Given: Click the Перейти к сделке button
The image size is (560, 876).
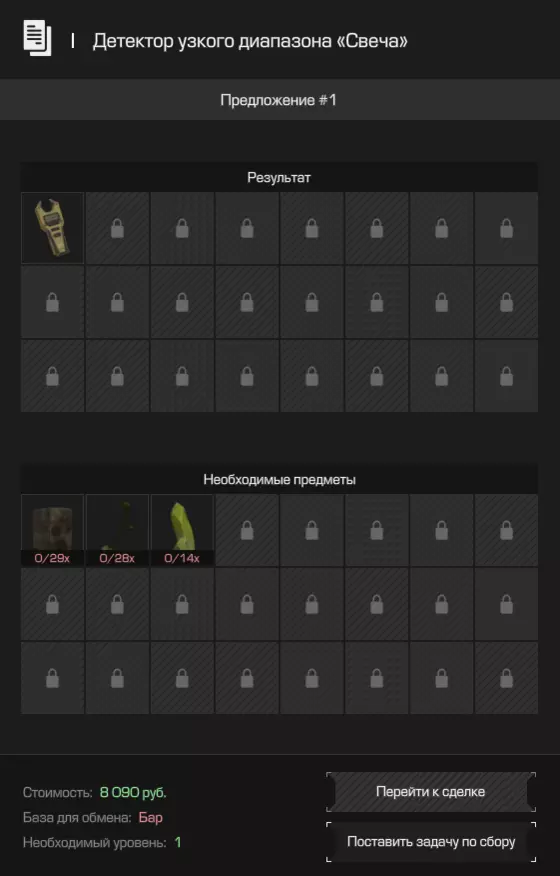Looking at the screenshot, I should click(431, 792).
